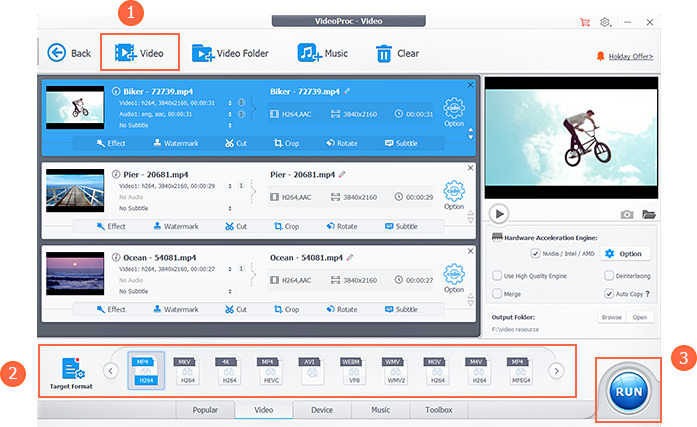
Task: Rename Ocean output file with pencil icon
Action: [350, 257]
